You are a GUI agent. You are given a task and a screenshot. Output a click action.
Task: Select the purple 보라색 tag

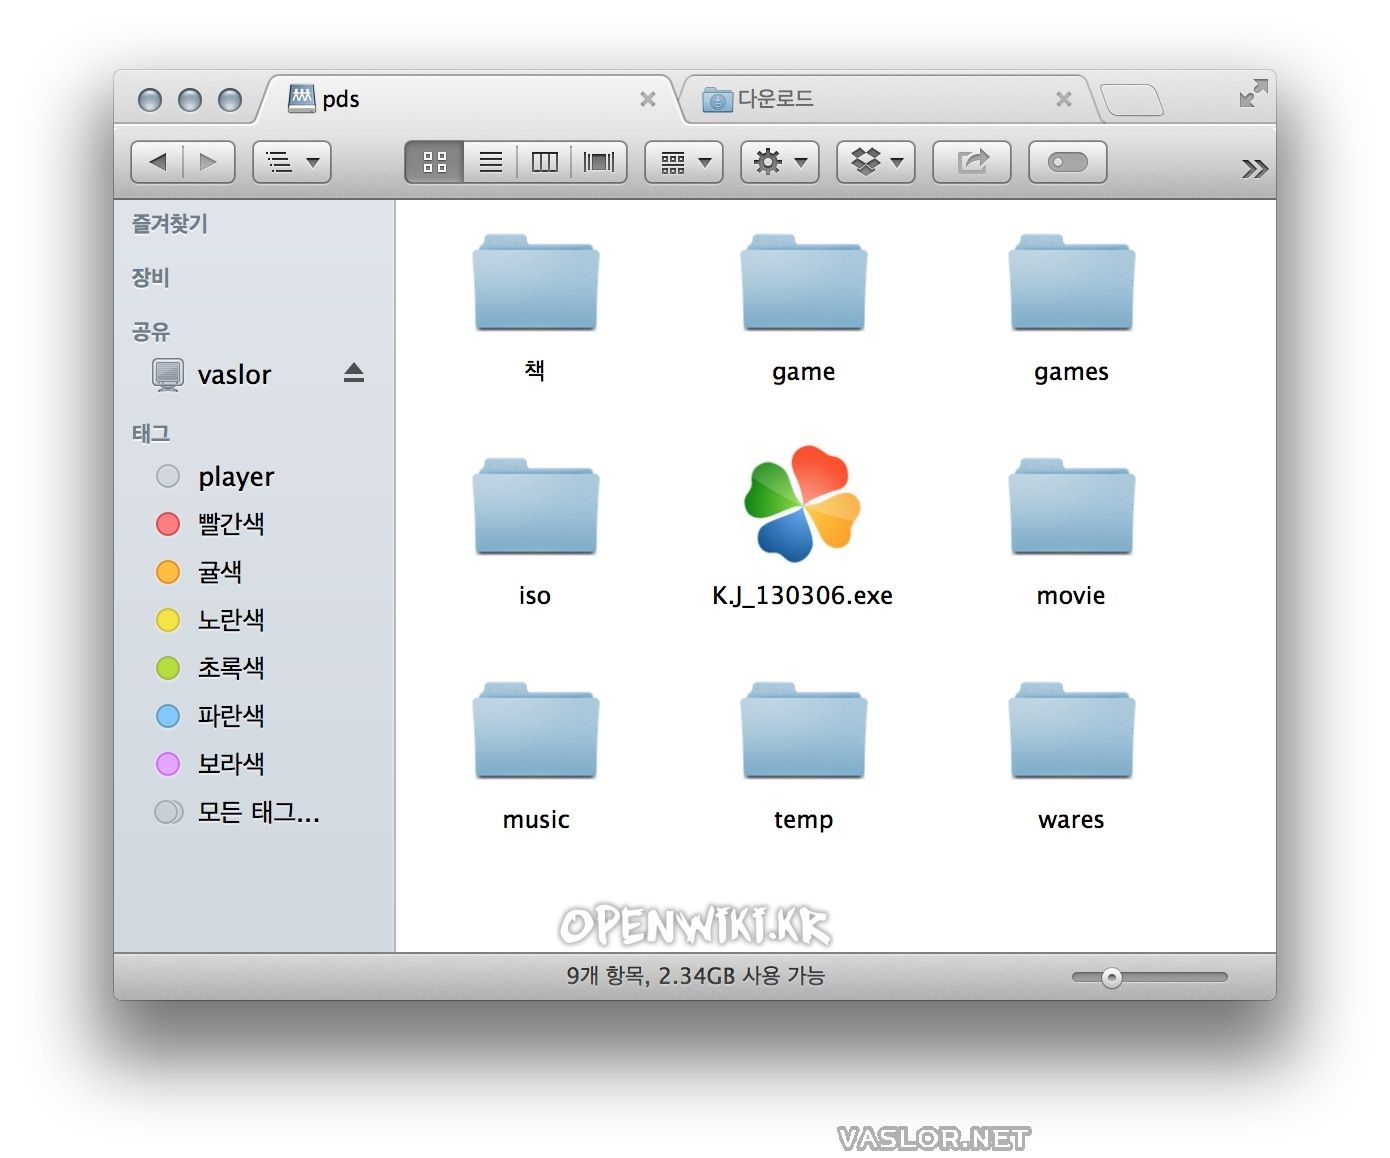point(254,764)
